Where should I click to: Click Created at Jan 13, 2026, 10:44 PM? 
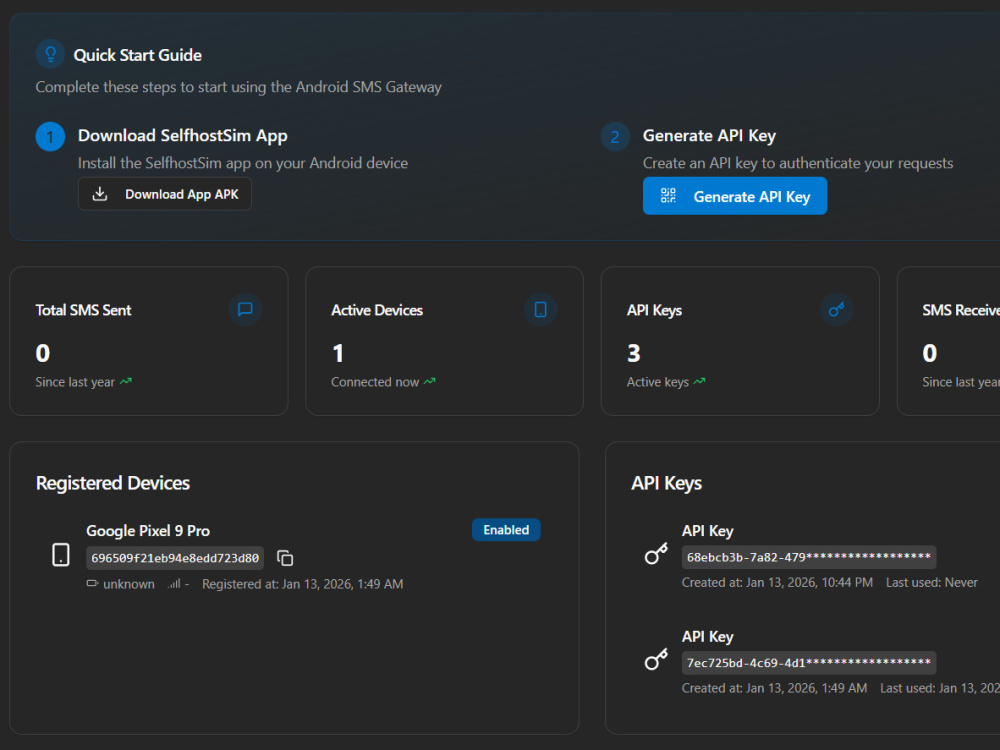click(x=777, y=582)
